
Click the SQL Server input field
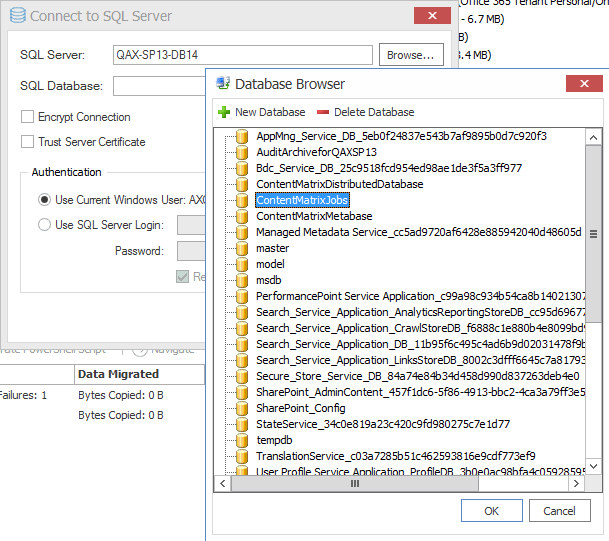point(243,55)
